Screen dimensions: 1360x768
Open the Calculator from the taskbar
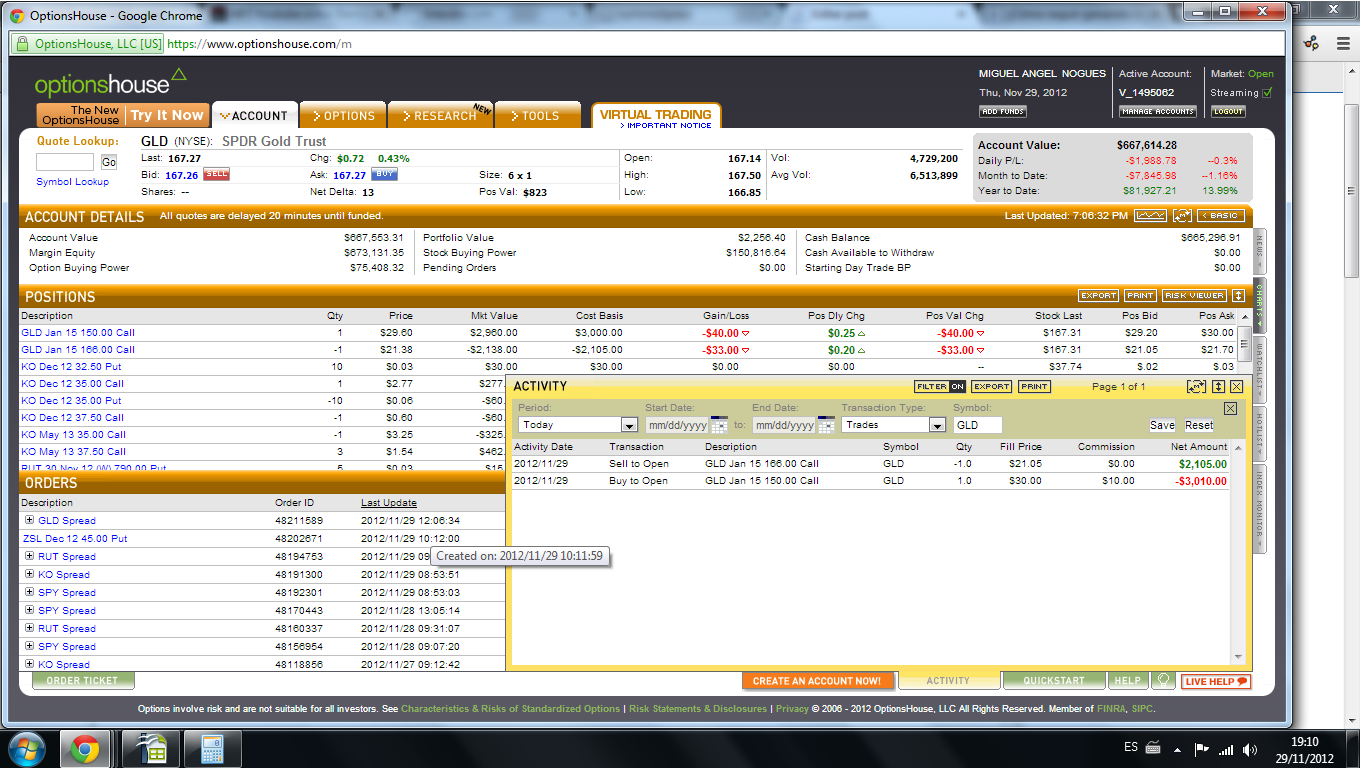tap(211, 748)
